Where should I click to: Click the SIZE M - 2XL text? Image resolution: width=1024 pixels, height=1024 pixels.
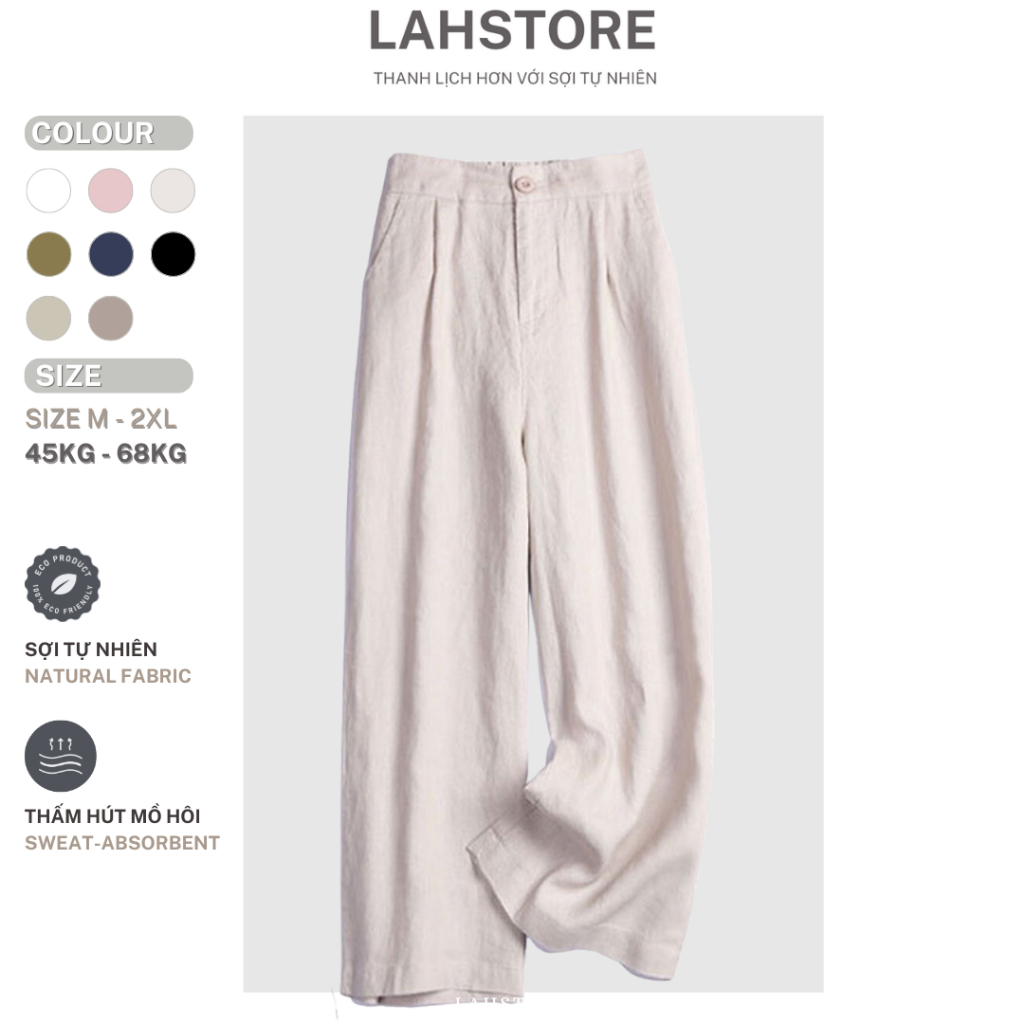tap(101, 419)
